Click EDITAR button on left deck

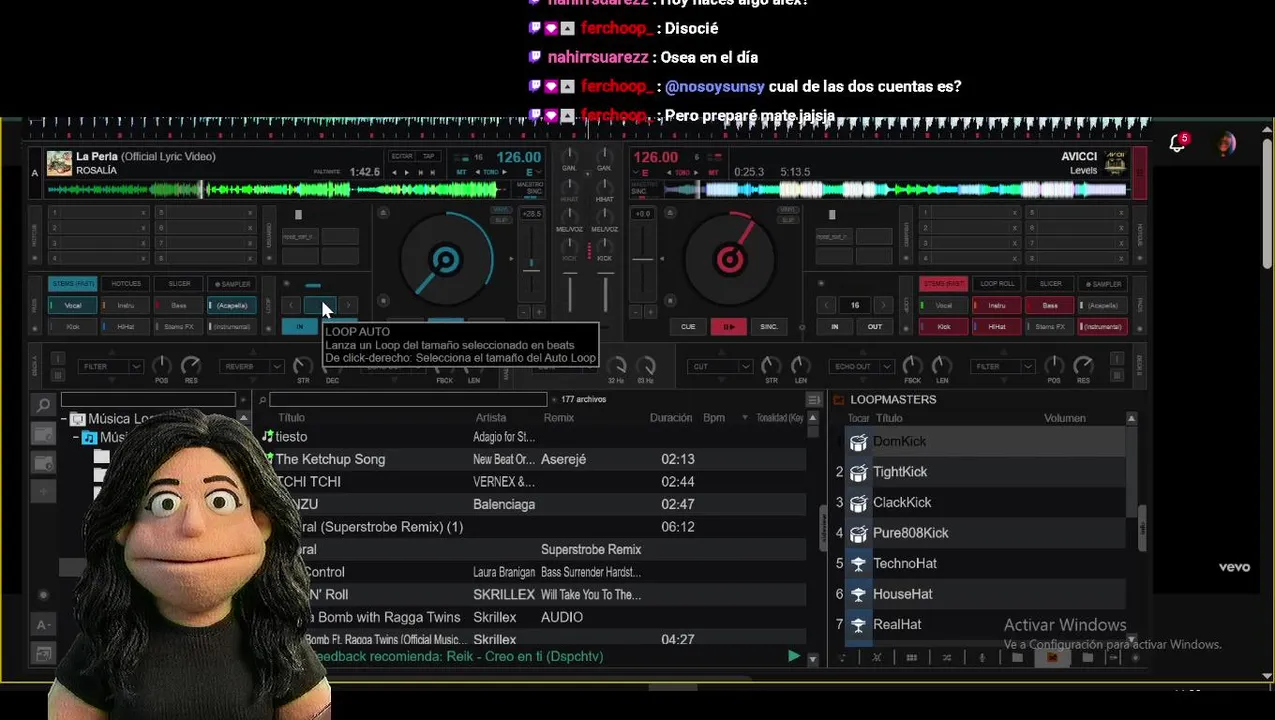[402, 156]
